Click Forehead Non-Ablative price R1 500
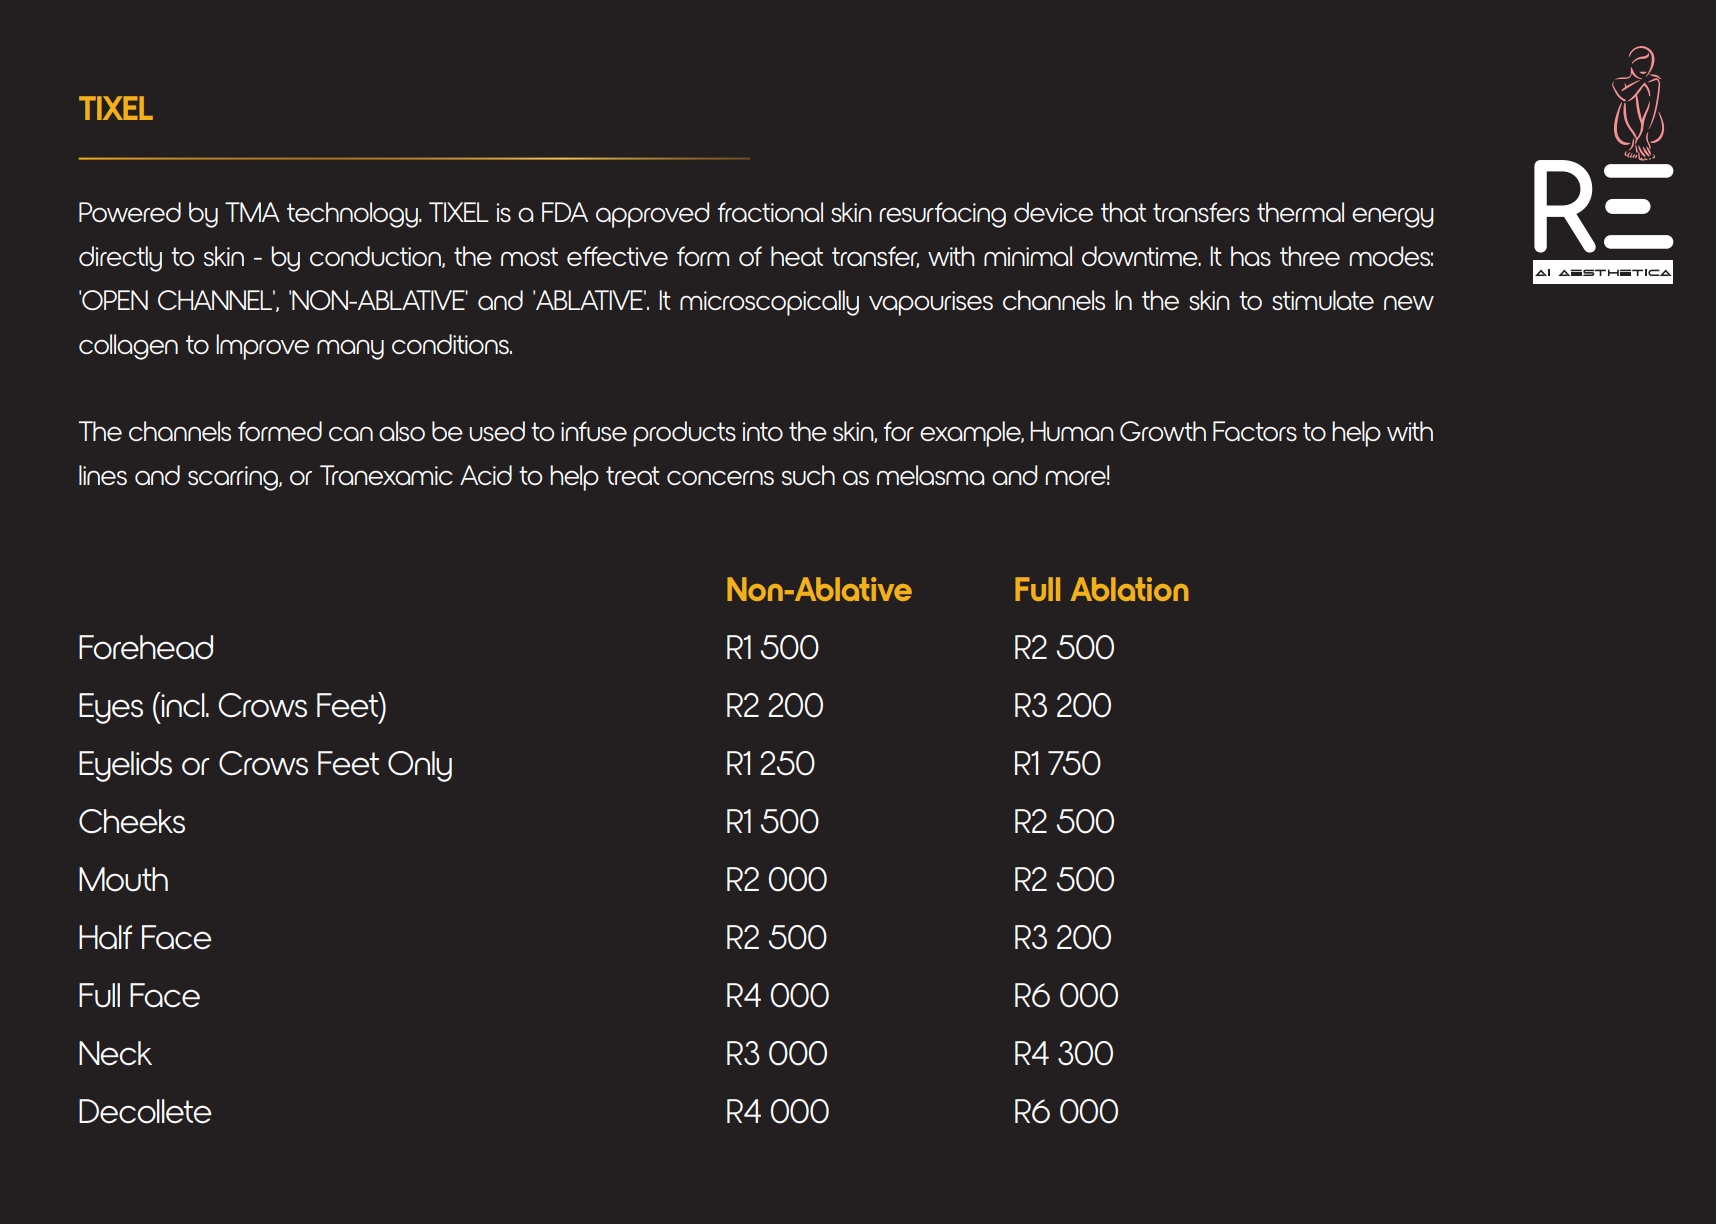Image resolution: width=1717 pixels, height=1224 pixels. point(771,648)
